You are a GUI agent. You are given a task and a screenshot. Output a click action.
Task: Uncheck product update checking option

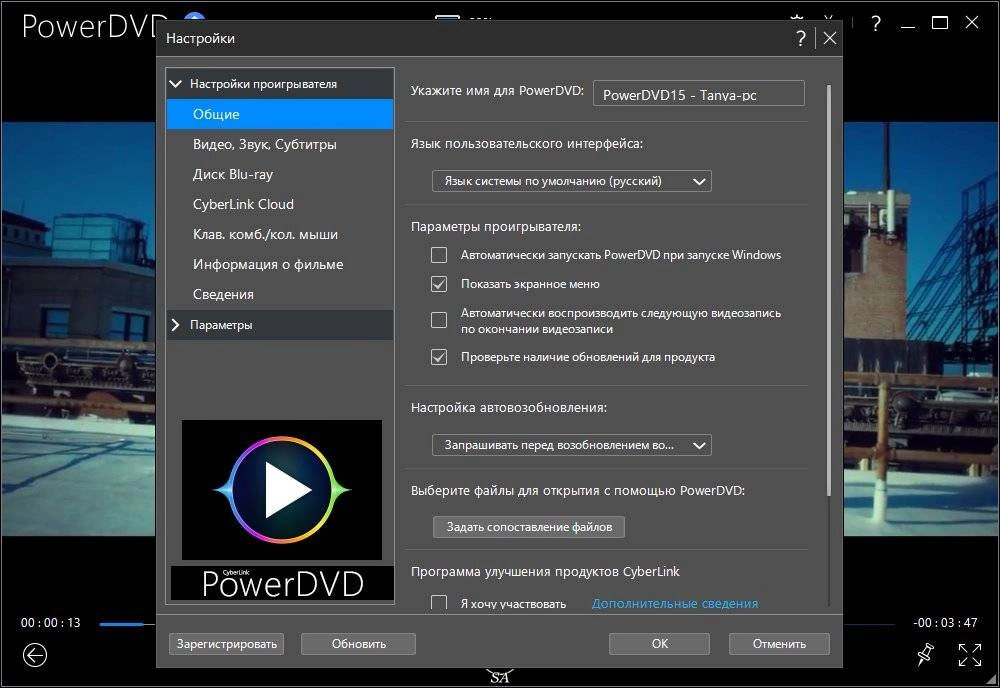click(x=439, y=357)
